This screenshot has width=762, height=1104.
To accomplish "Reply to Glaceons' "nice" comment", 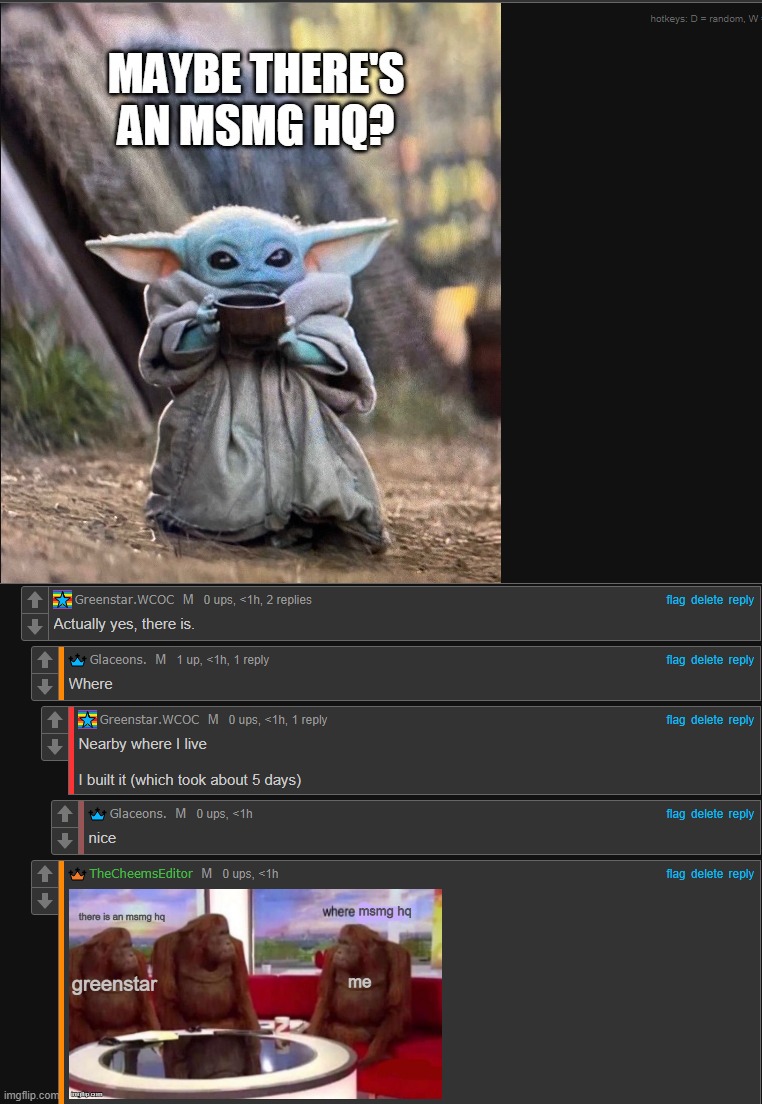I will 741,813.
